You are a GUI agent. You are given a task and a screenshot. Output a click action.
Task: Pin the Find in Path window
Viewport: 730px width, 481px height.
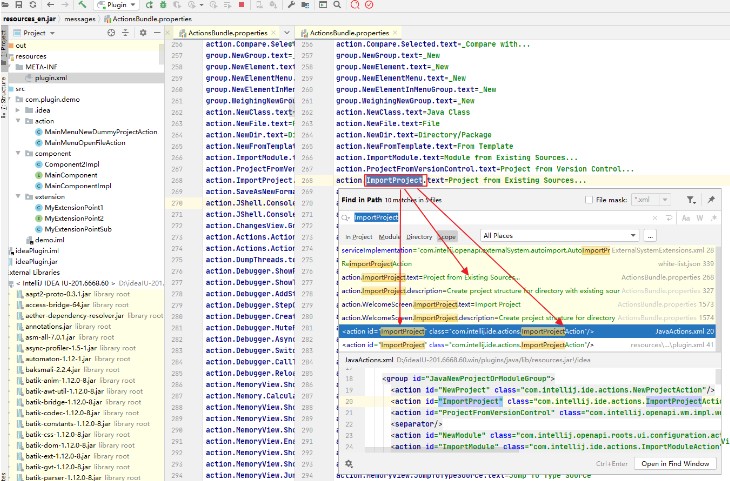coord(711,200)
